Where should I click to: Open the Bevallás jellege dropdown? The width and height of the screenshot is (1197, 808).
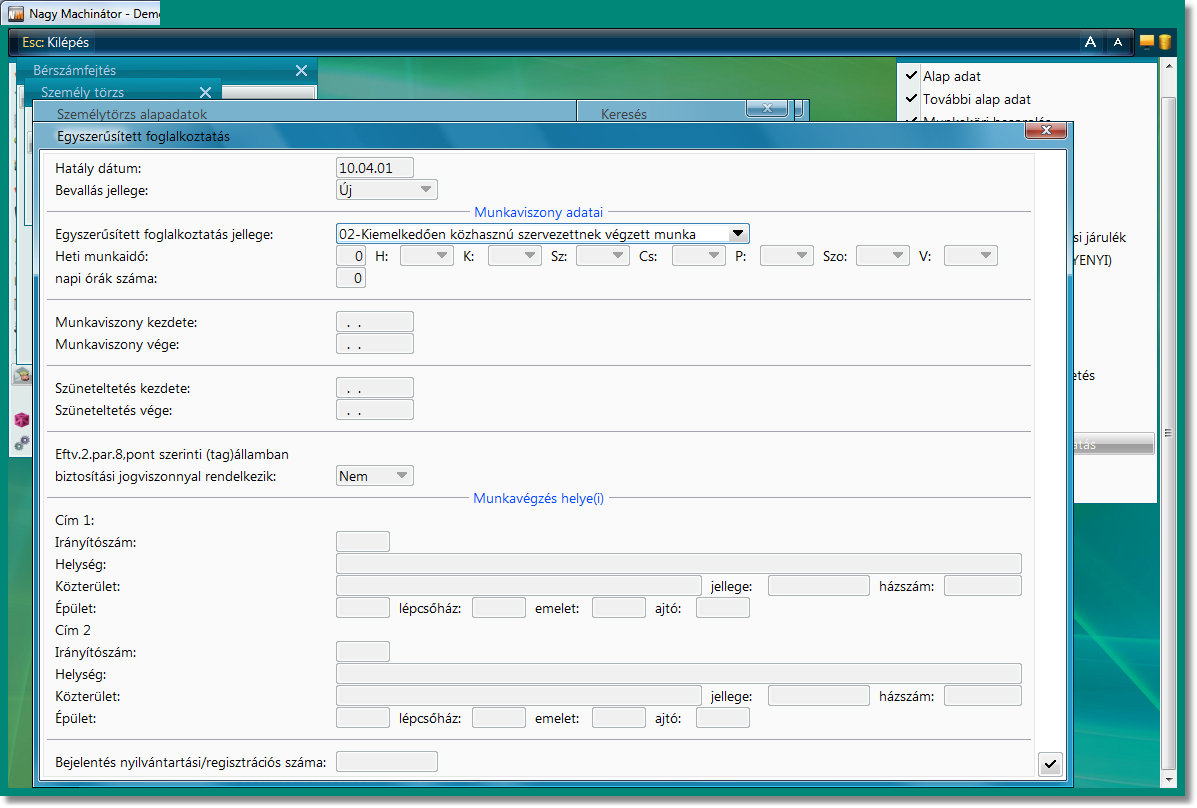click(x=387, y=189)
